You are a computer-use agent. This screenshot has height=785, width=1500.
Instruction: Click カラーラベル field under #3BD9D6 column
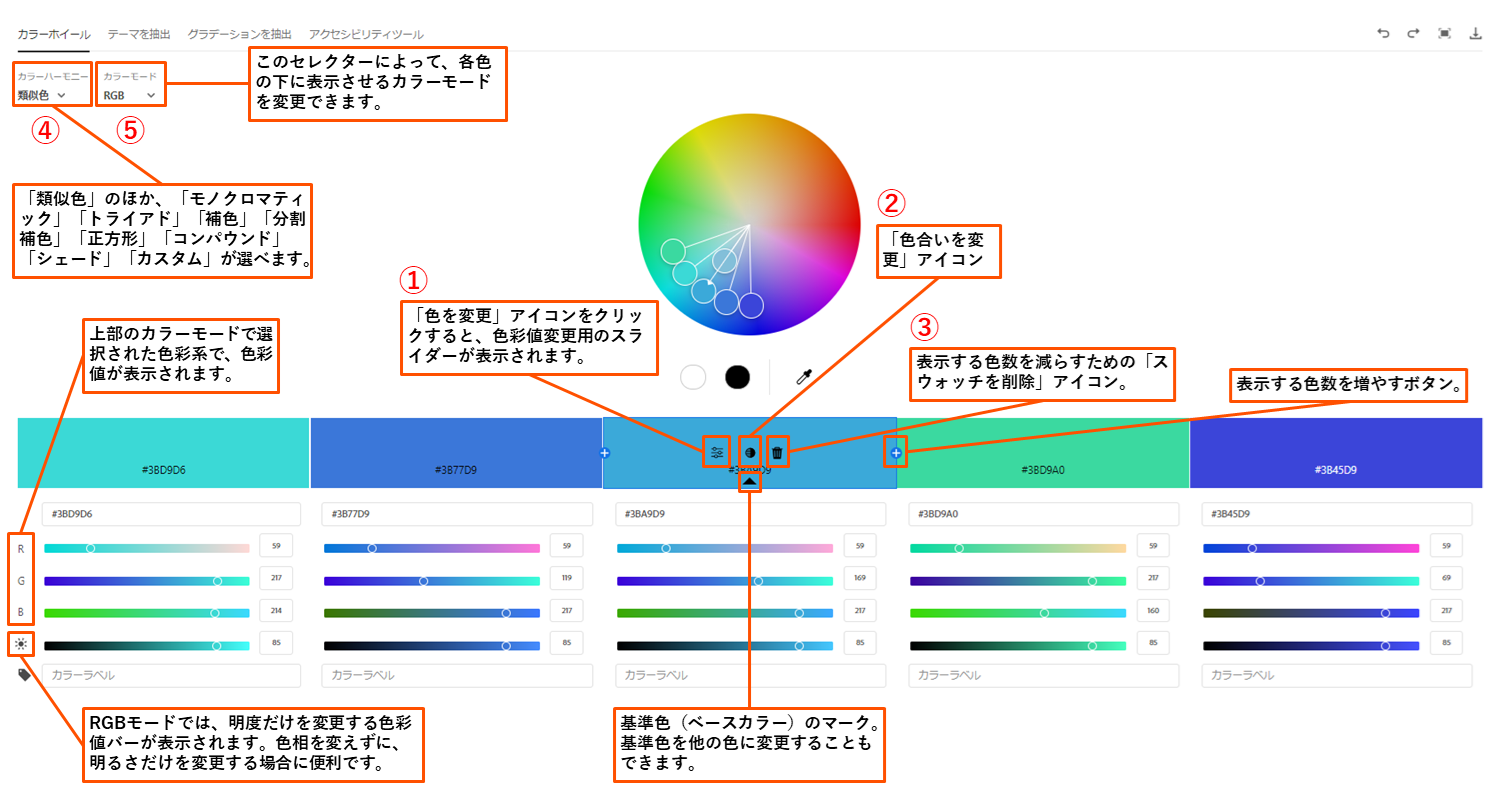pyautogui.click(x=171, y=675)
